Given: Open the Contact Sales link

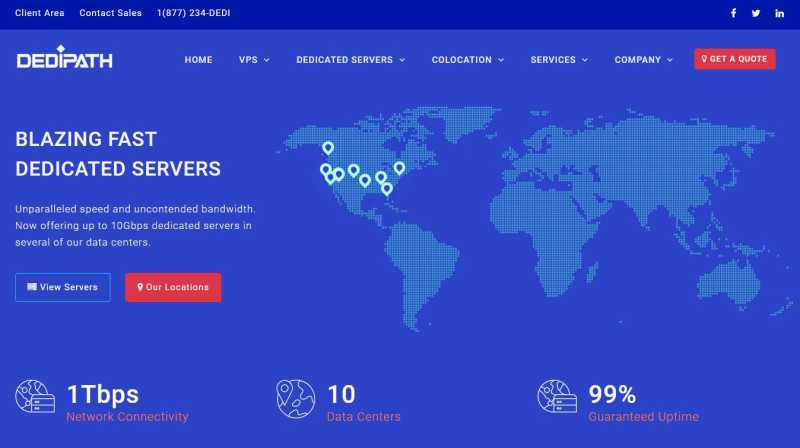Looking at the screenshot, I should (x=110, y=13).
